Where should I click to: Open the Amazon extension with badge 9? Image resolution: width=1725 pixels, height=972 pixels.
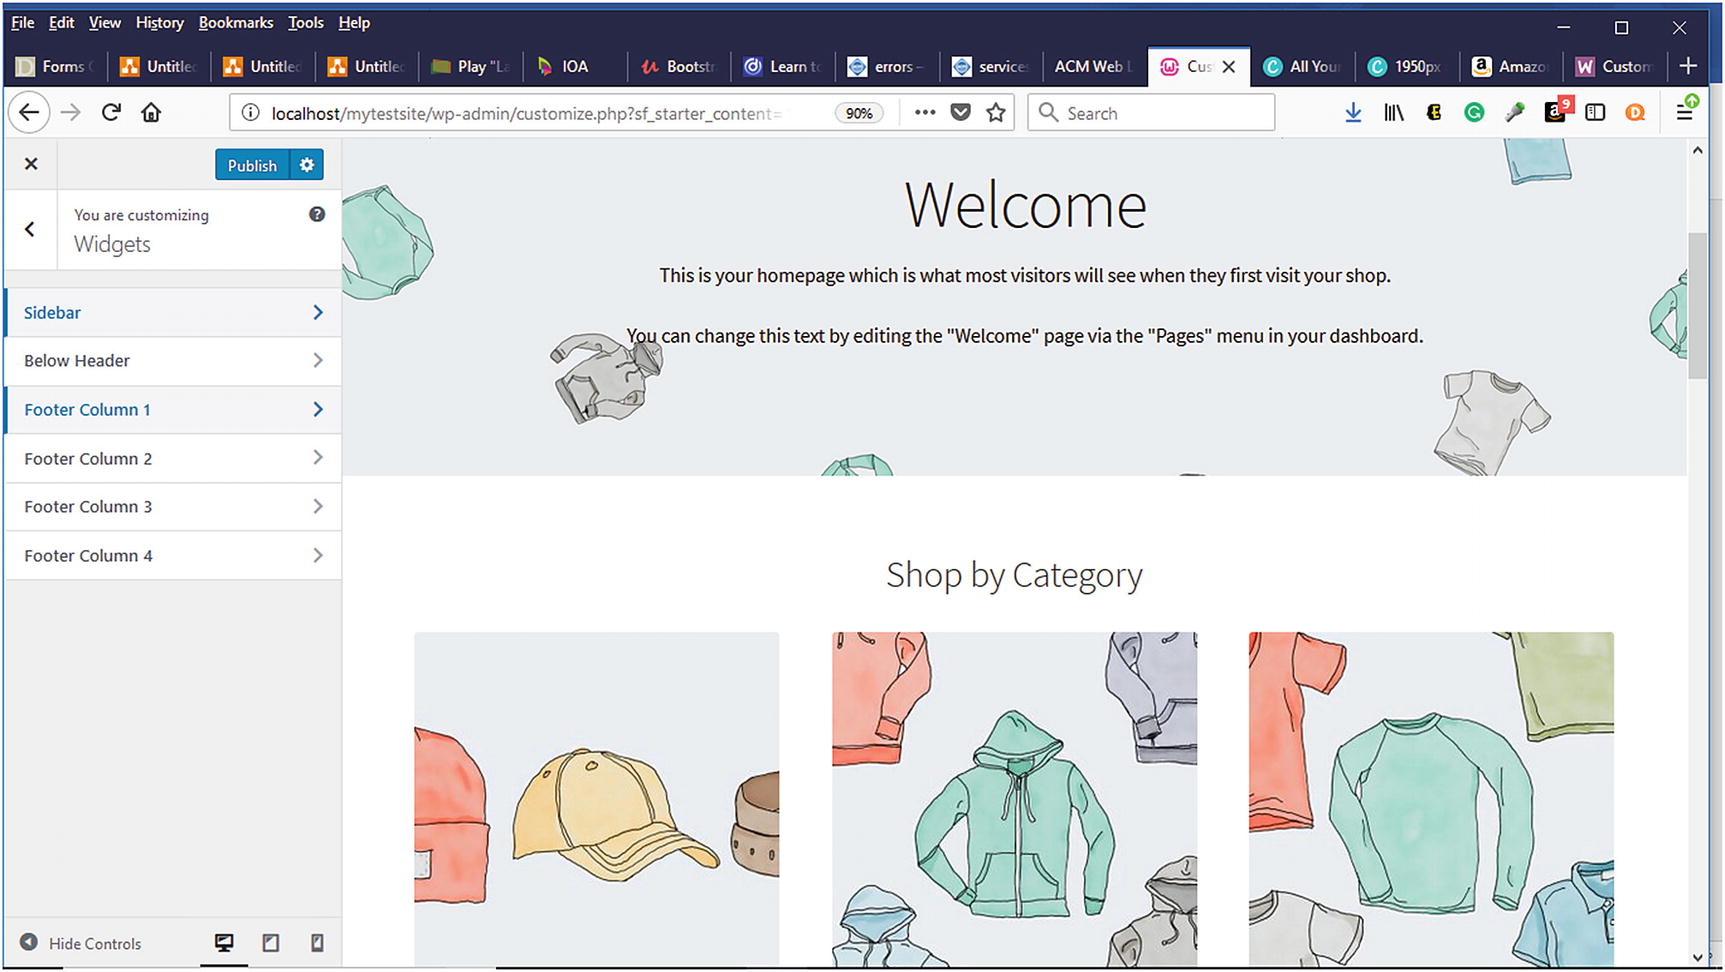tap(1556, 111)
